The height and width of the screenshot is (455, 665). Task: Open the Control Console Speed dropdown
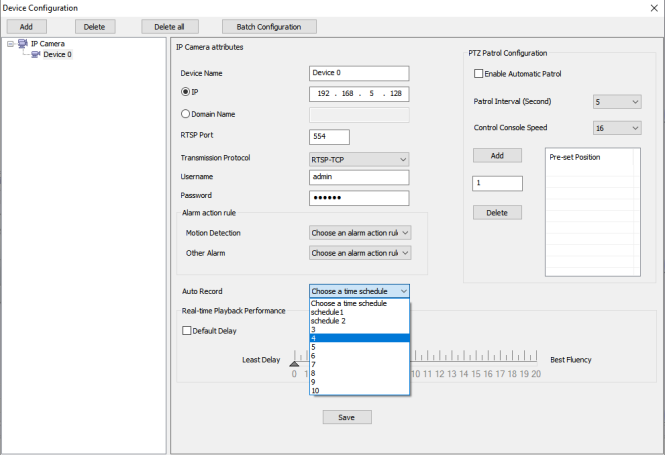click(x=616, y=128)
